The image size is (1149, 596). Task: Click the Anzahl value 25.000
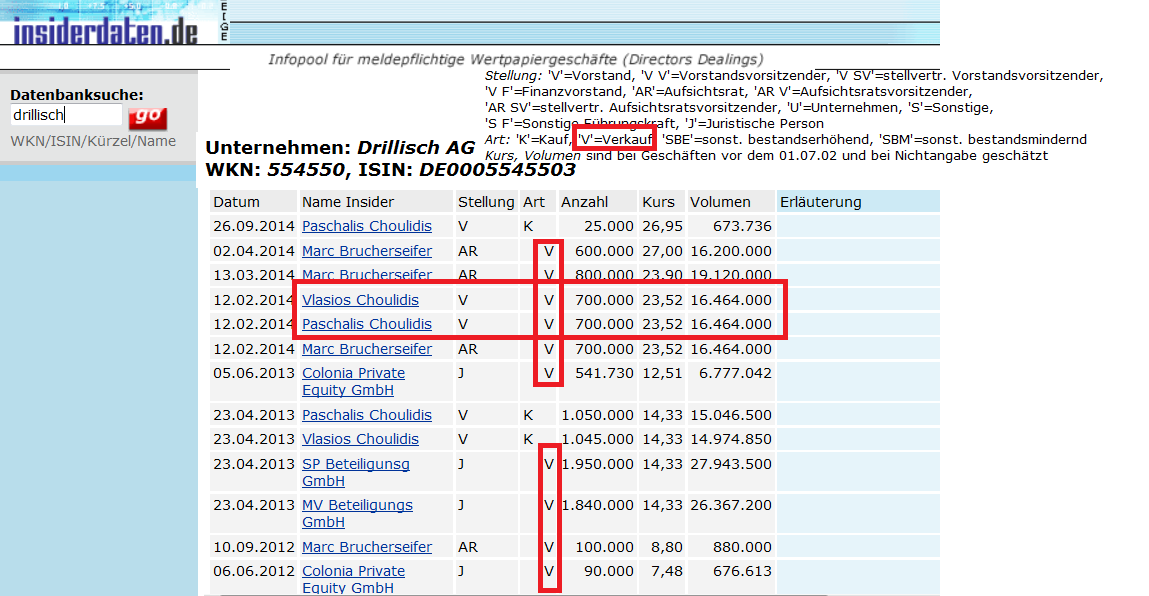coord(609,227)
